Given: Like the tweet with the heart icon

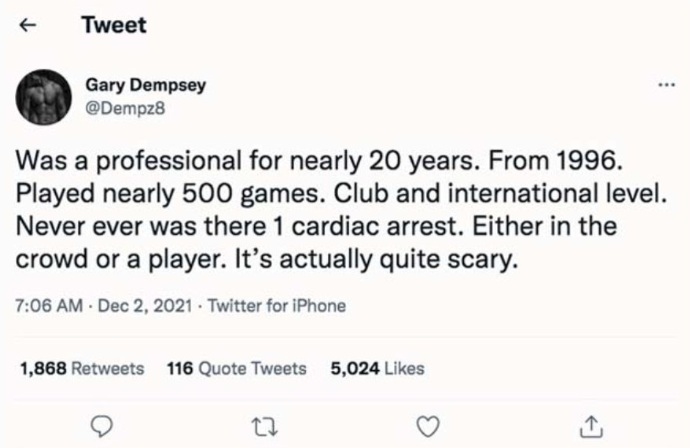Looking at the screenshot, I should (x=428, y=426).
